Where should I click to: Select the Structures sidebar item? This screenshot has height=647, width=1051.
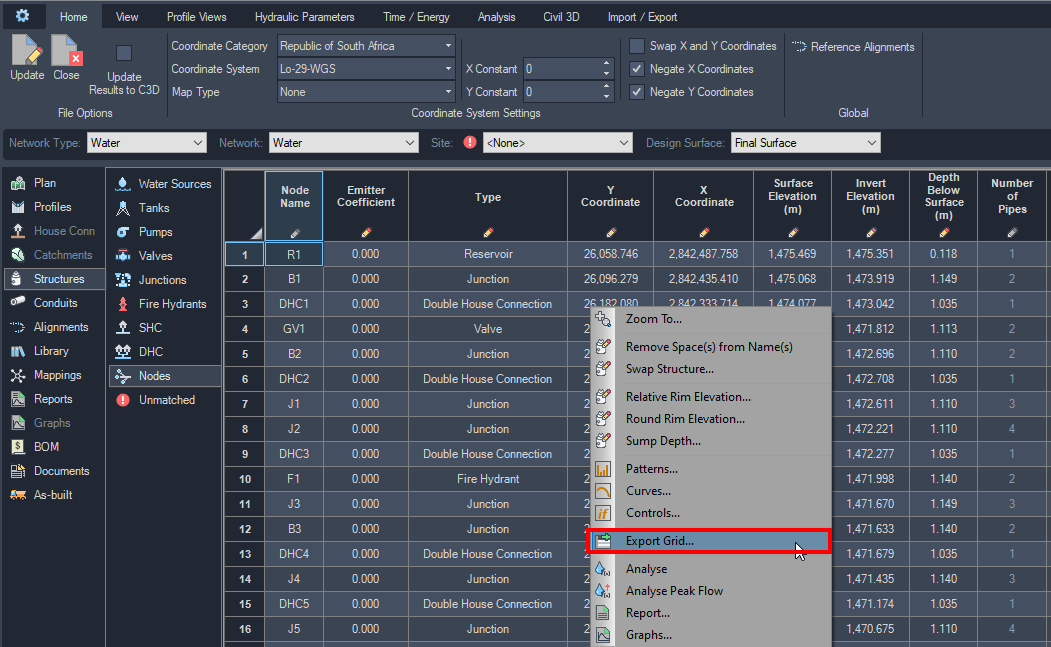point(54,279)
